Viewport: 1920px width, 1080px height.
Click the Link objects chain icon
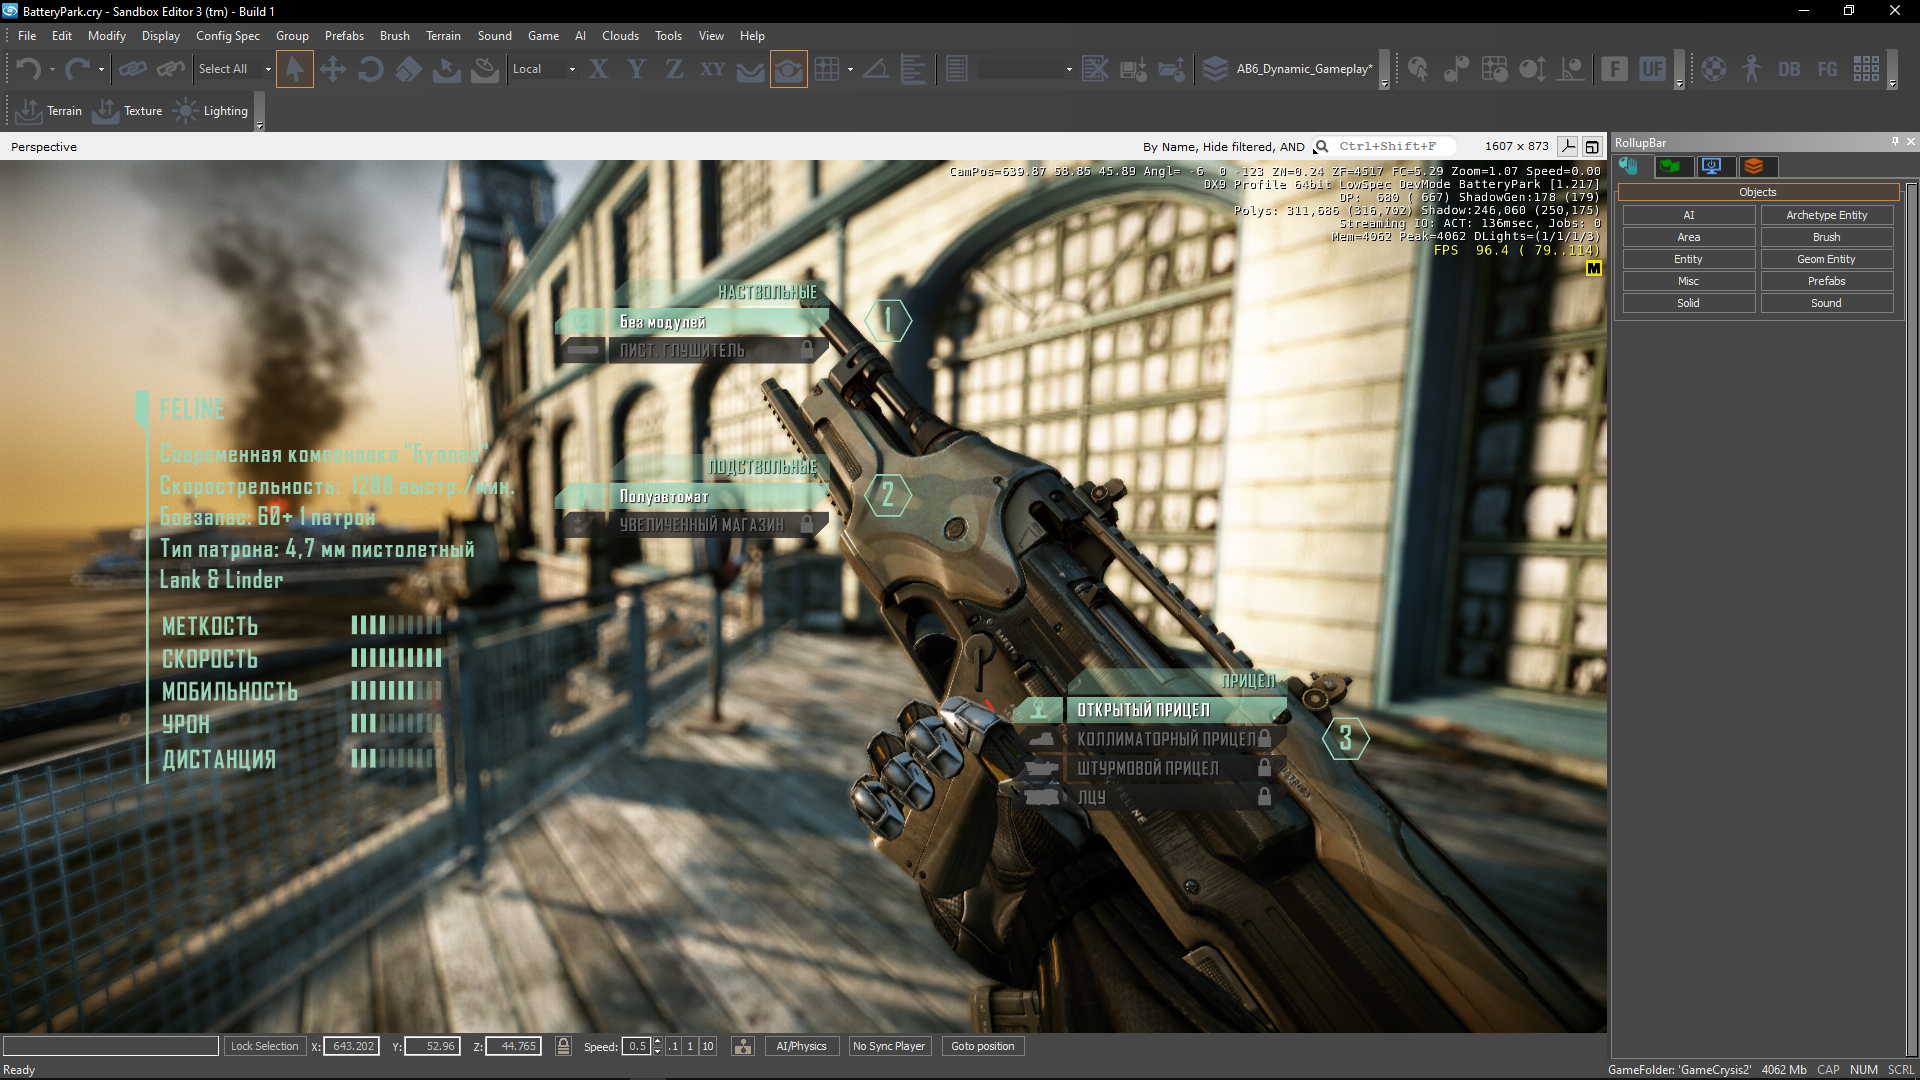[x=132, y=69]
